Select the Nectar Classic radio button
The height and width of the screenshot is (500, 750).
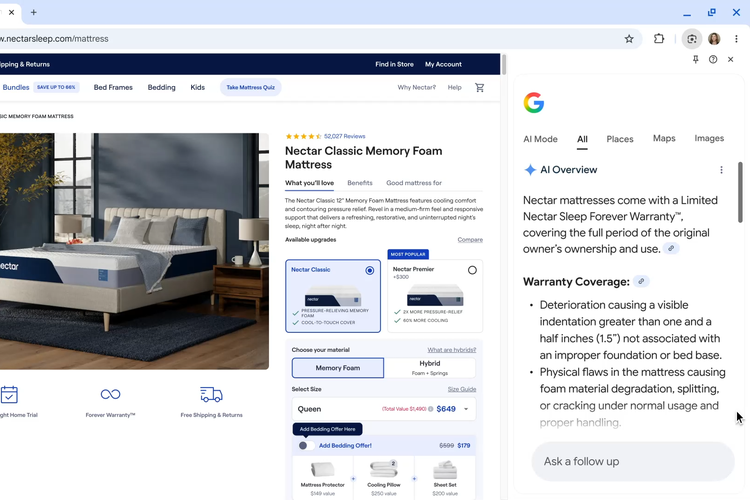pyautogui.click(x=370, y=270)
